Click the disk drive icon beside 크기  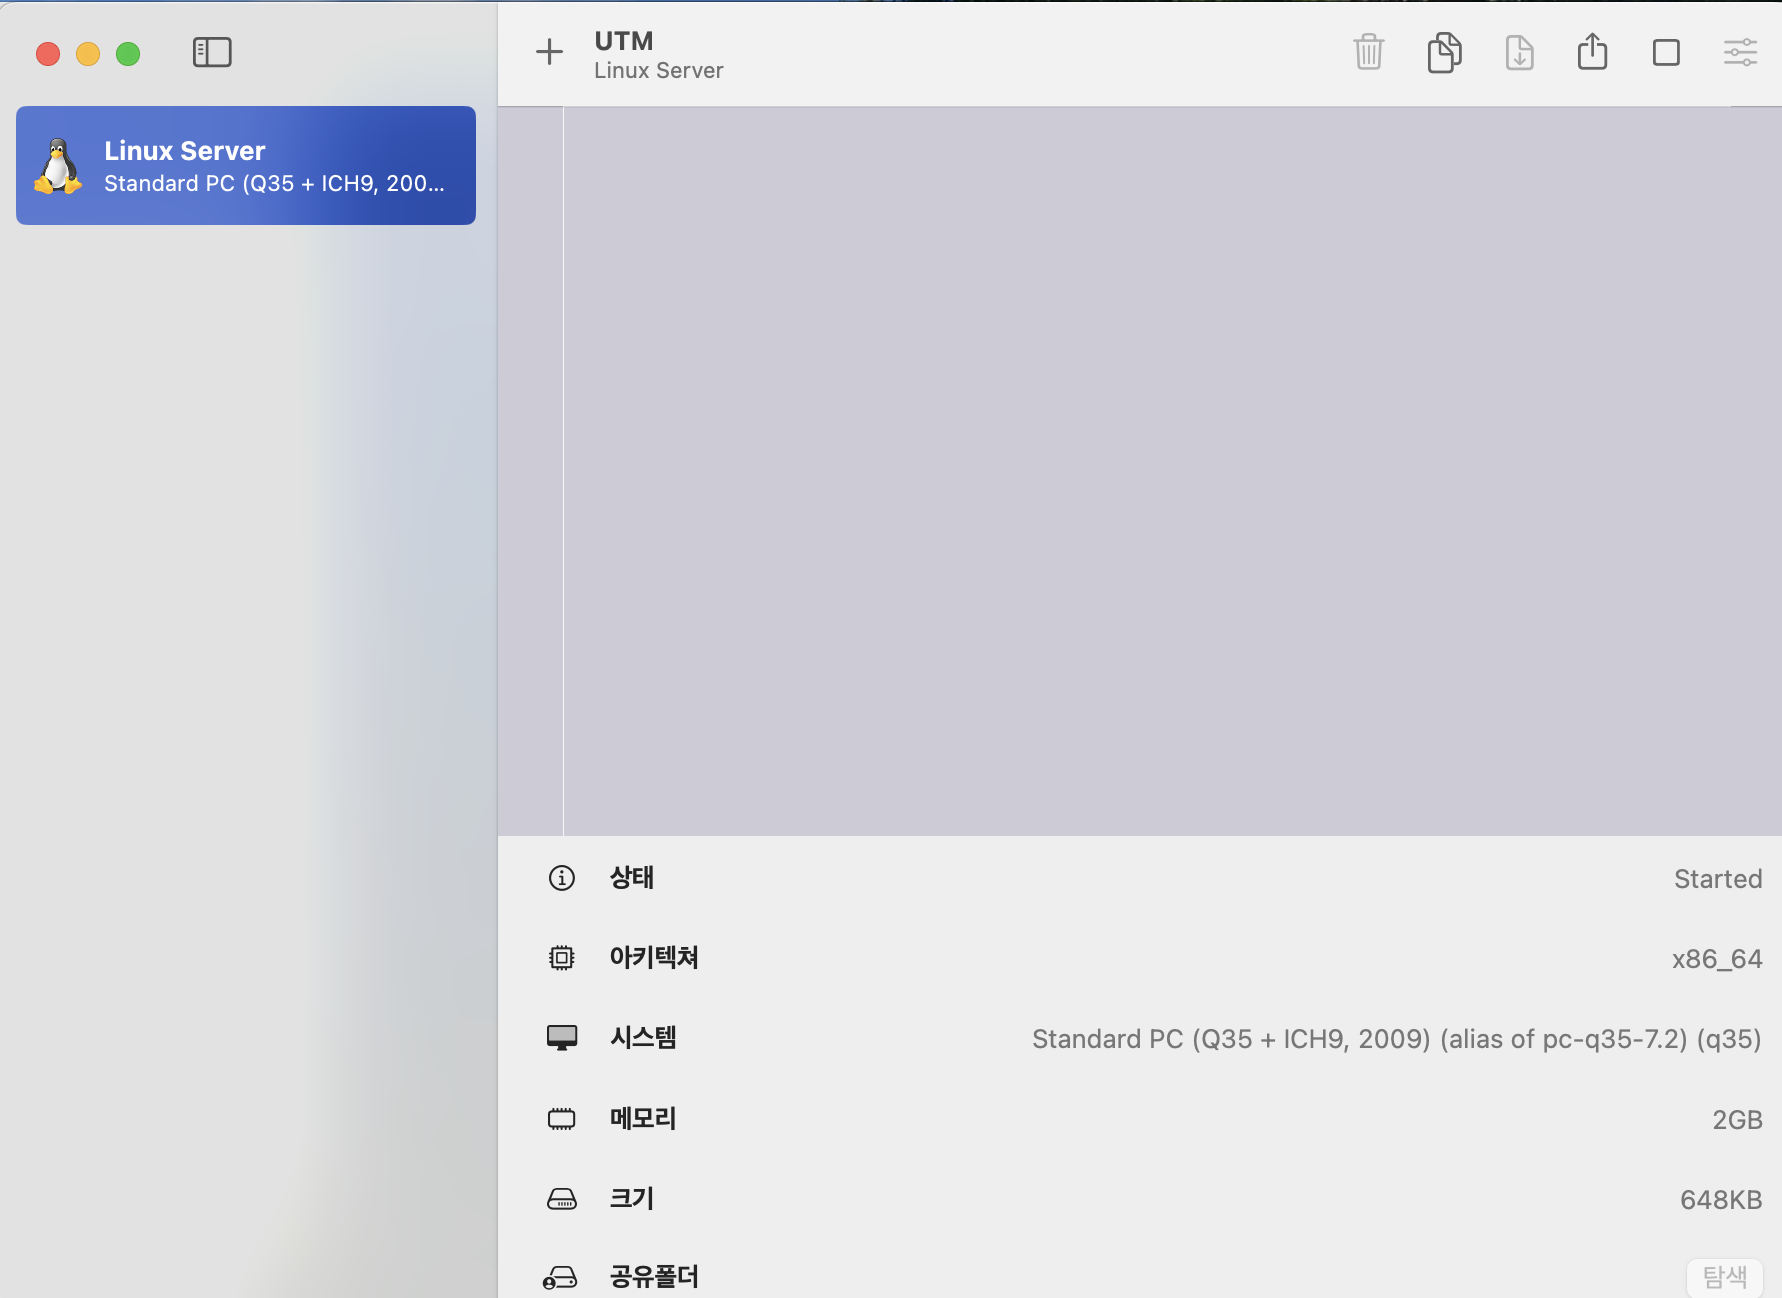pos(562,1198)
